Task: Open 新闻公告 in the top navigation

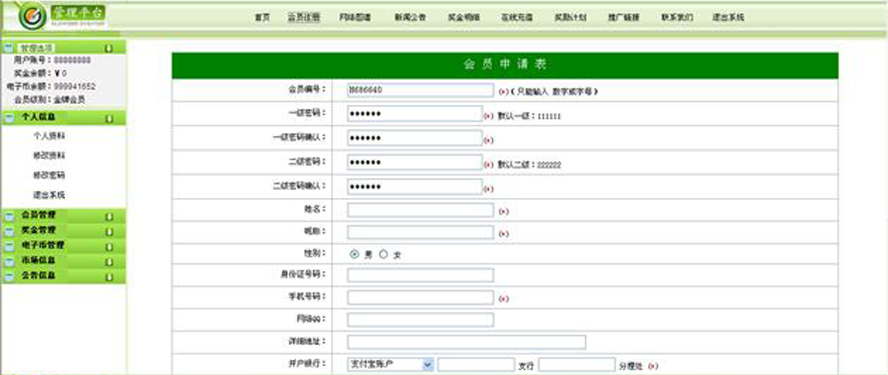Action: (x=411, y=18)
